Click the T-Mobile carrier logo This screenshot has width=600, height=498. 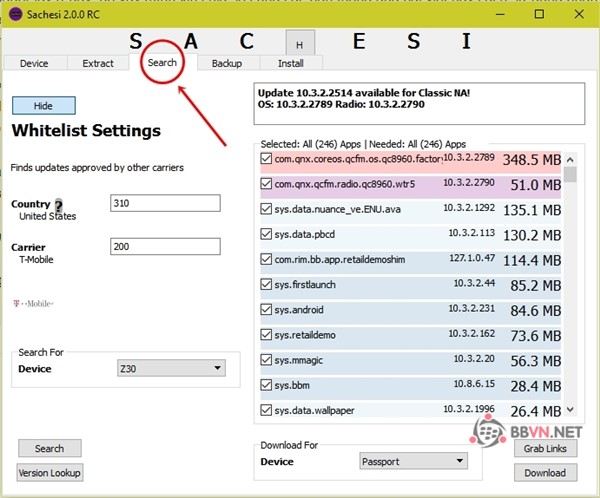[32, 303]
